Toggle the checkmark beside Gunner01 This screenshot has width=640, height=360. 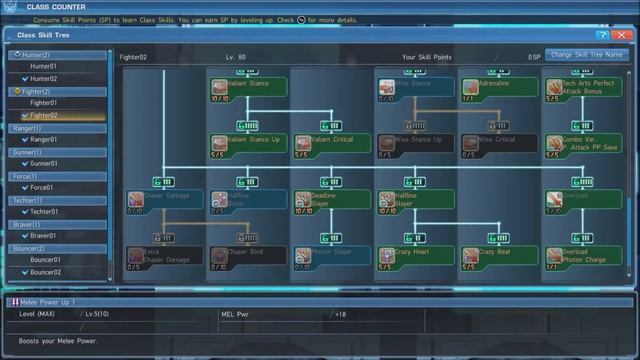[25, 163]
